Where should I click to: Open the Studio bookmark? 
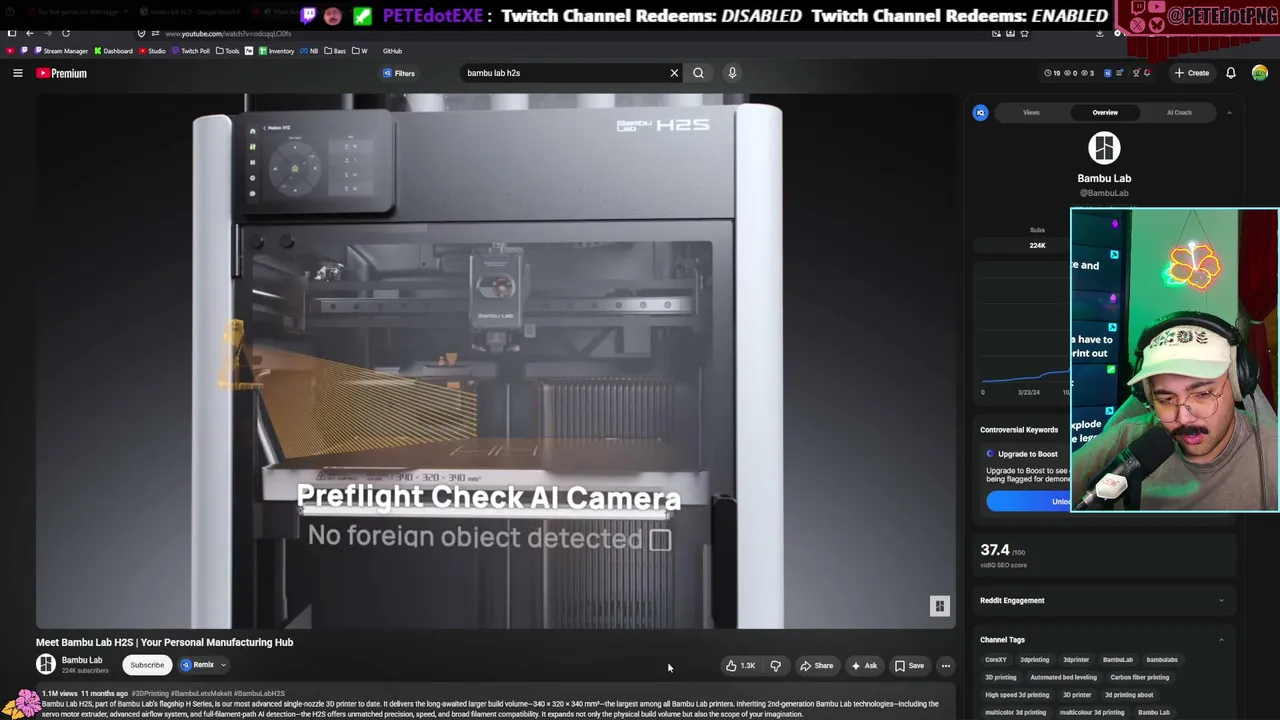[x=152, y=51]
